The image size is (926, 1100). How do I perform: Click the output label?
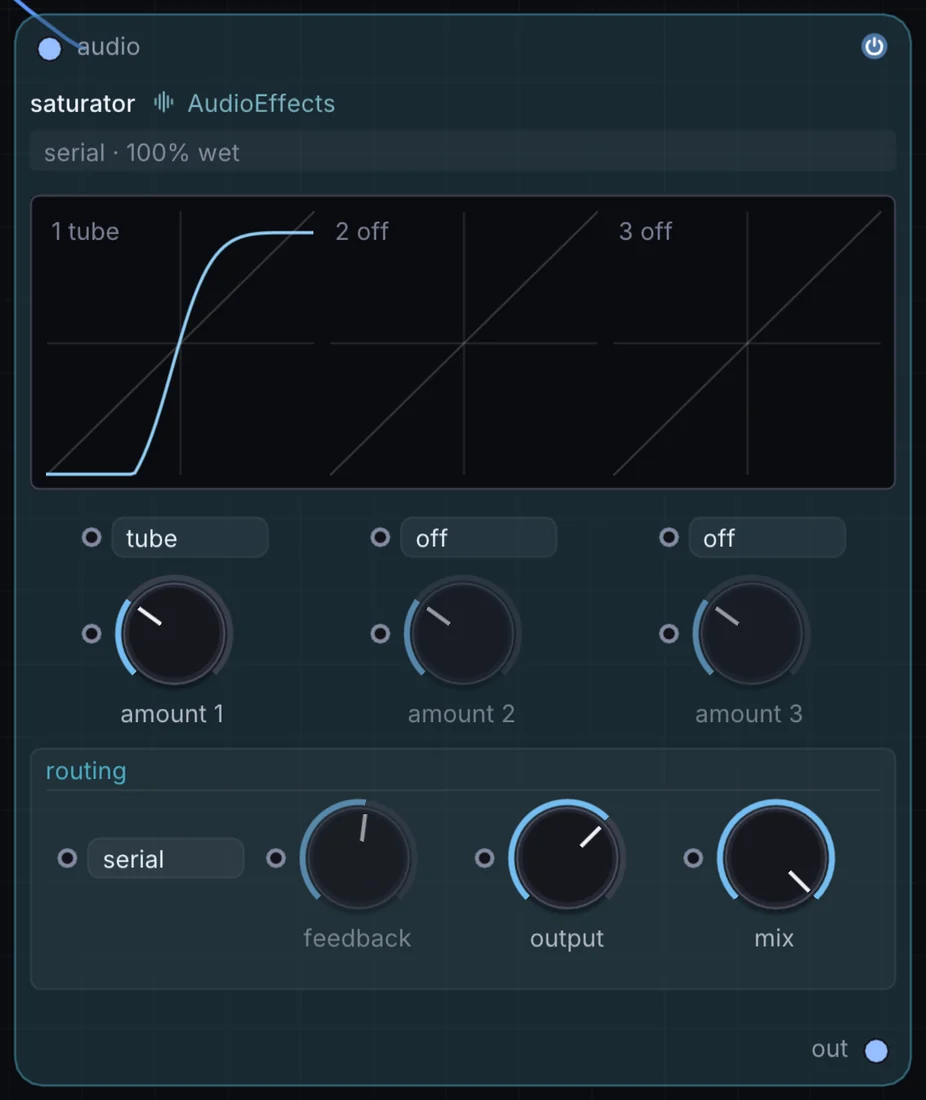click(x=567, y=939)
